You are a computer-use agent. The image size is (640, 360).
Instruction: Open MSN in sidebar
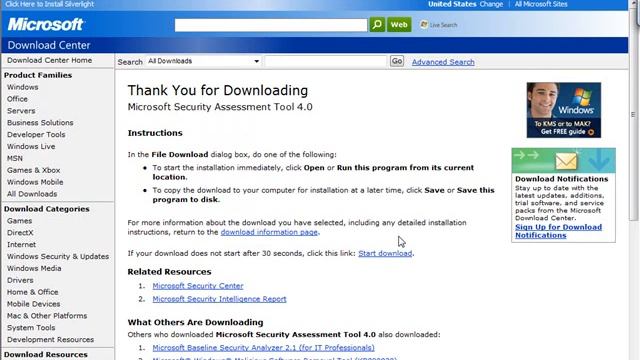[x=15, y=158]
